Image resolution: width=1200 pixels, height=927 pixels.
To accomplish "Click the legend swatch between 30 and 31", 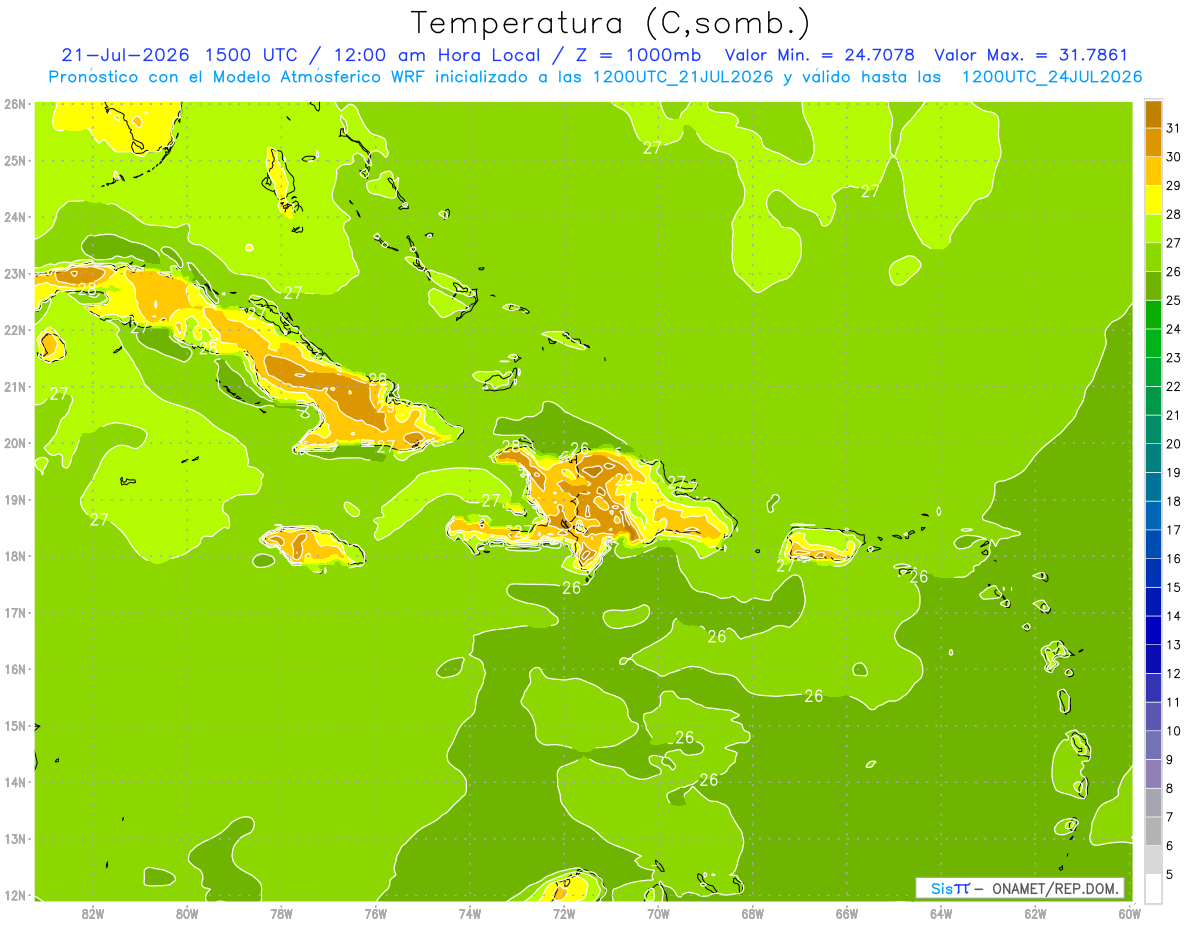I will [x=1153, y=143].
